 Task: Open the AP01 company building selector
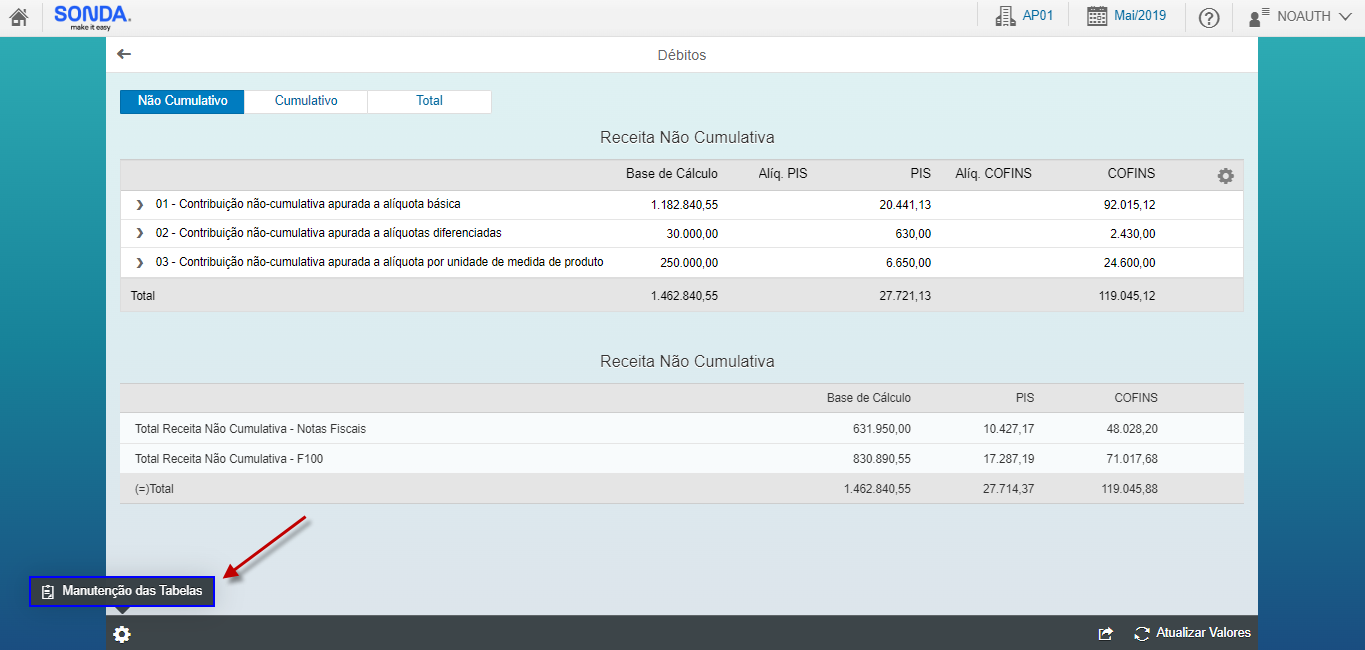coord(1024,16)
